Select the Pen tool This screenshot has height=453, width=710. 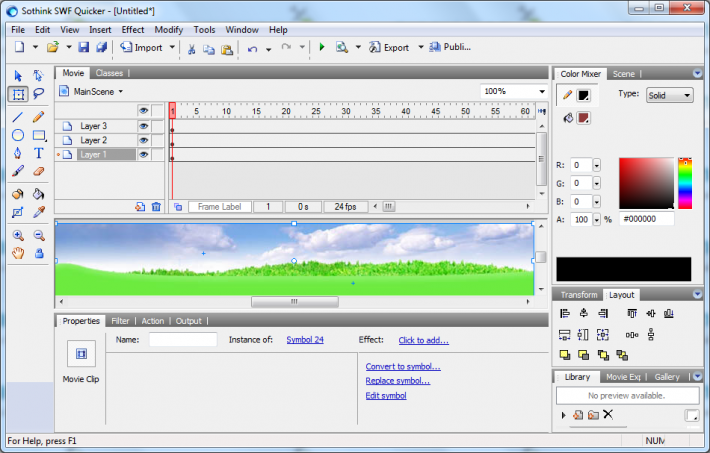tap(18, 153)
